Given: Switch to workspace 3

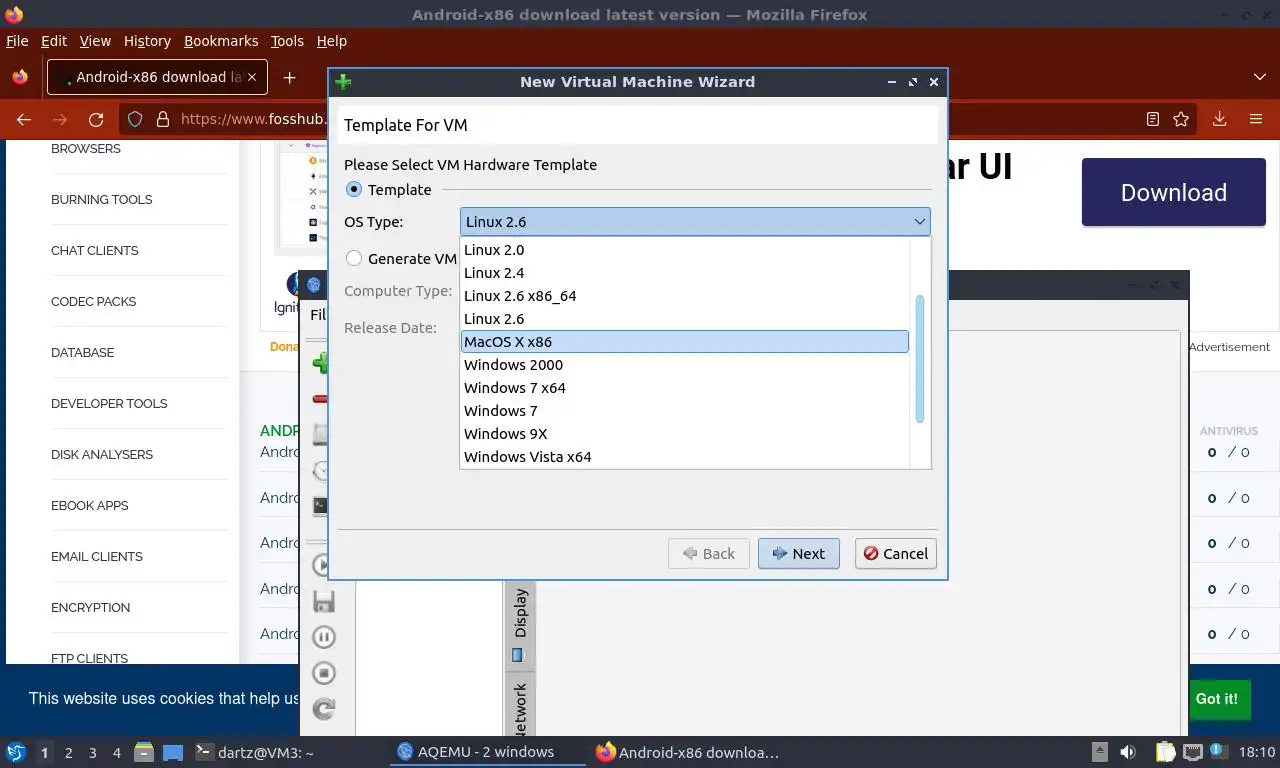Looking at the screenshot, I should point(92,752).
